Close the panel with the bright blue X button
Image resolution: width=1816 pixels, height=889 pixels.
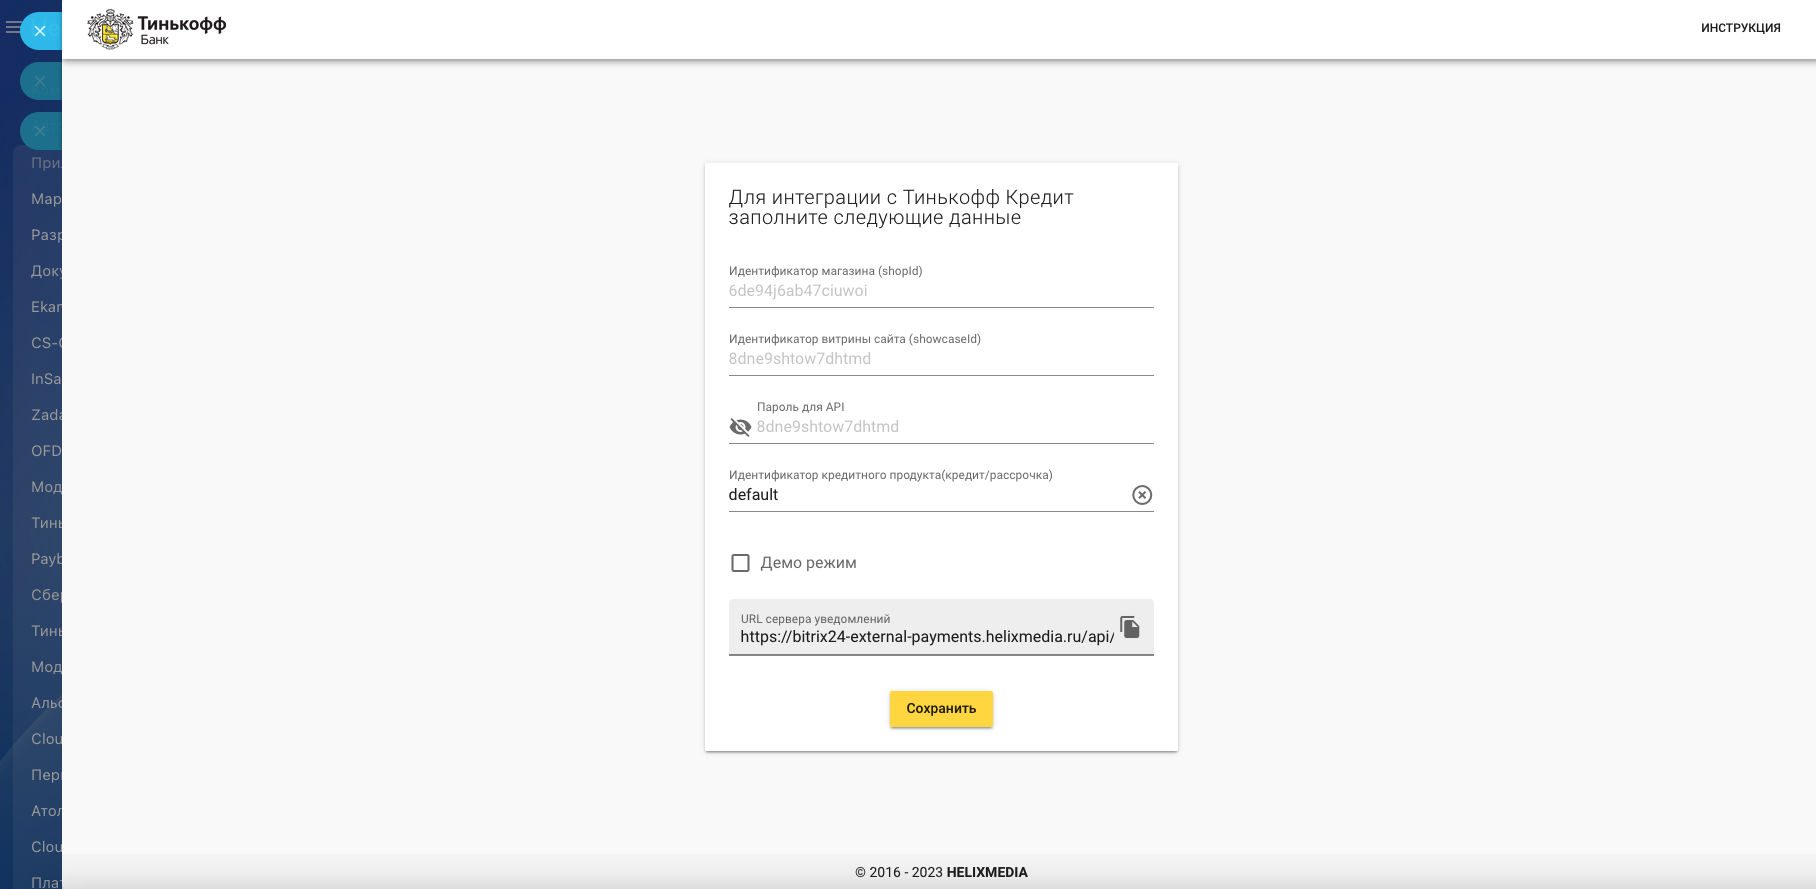40,31
